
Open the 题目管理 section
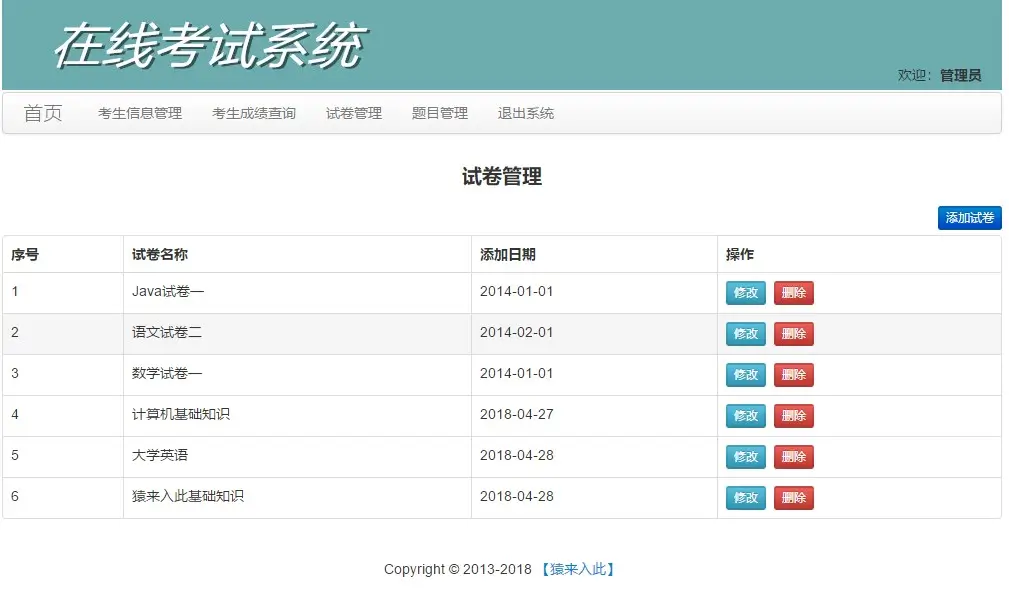coord(439,113)
